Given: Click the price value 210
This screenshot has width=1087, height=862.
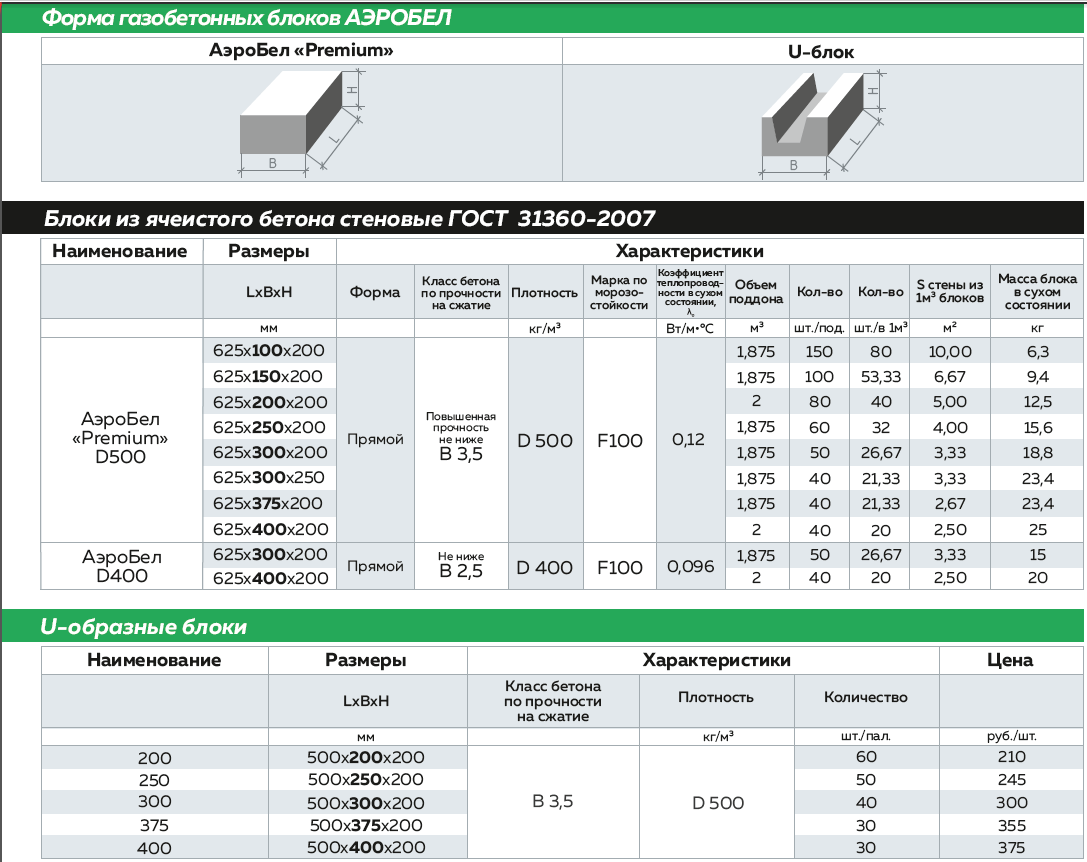Looking at the screenshot, I should [x=1011, y=757].
